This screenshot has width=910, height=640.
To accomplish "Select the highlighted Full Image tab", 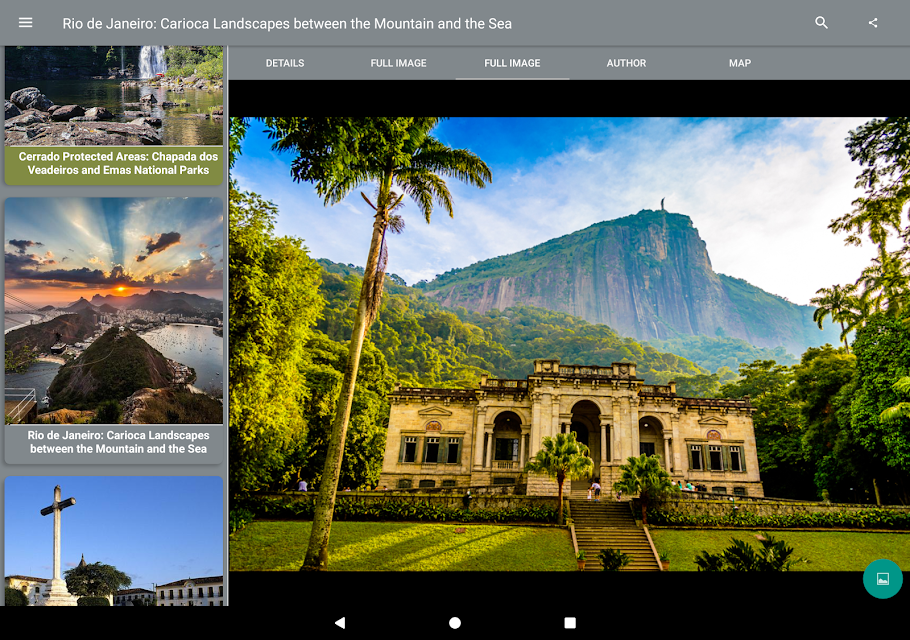I will point(512,63).
